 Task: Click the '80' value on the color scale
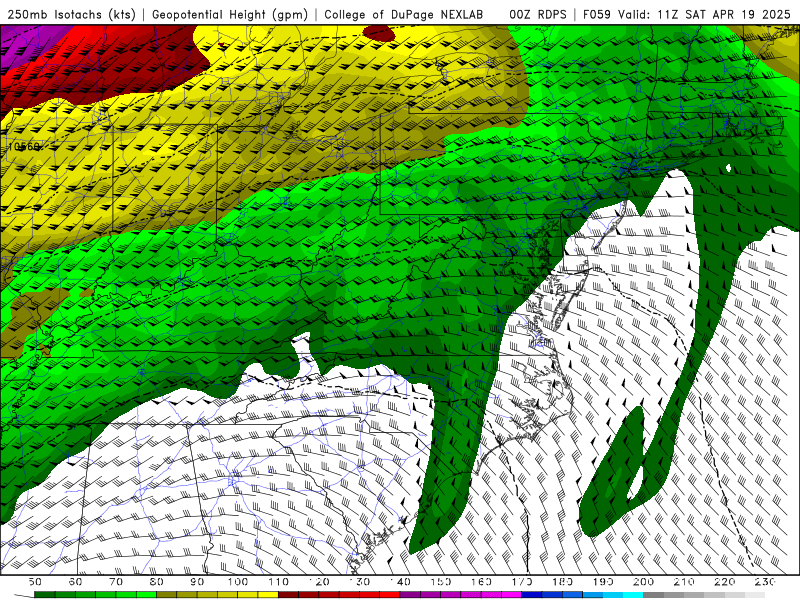157,582
